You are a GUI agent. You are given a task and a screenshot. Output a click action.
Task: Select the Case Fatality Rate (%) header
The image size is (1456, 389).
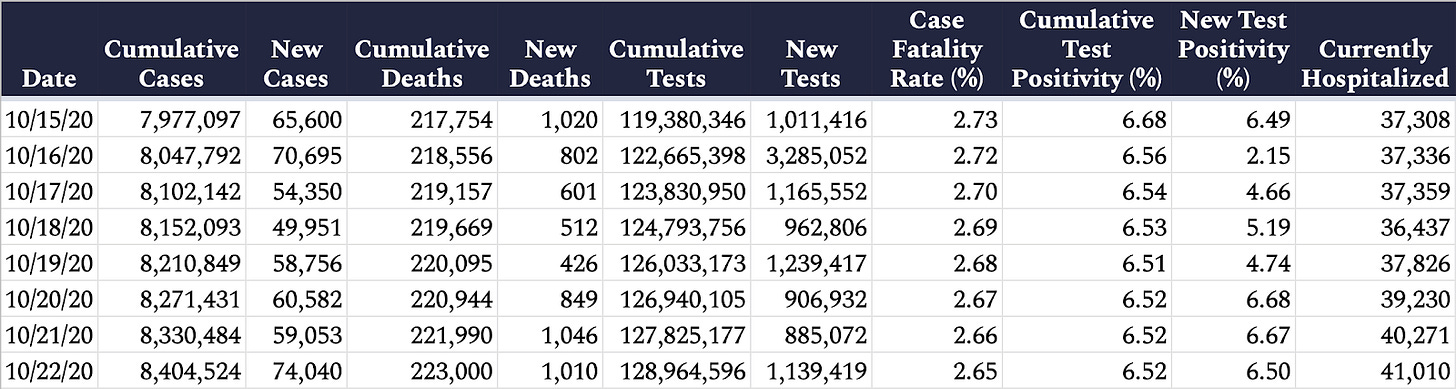pyautogui.click(x=936, y=49)
